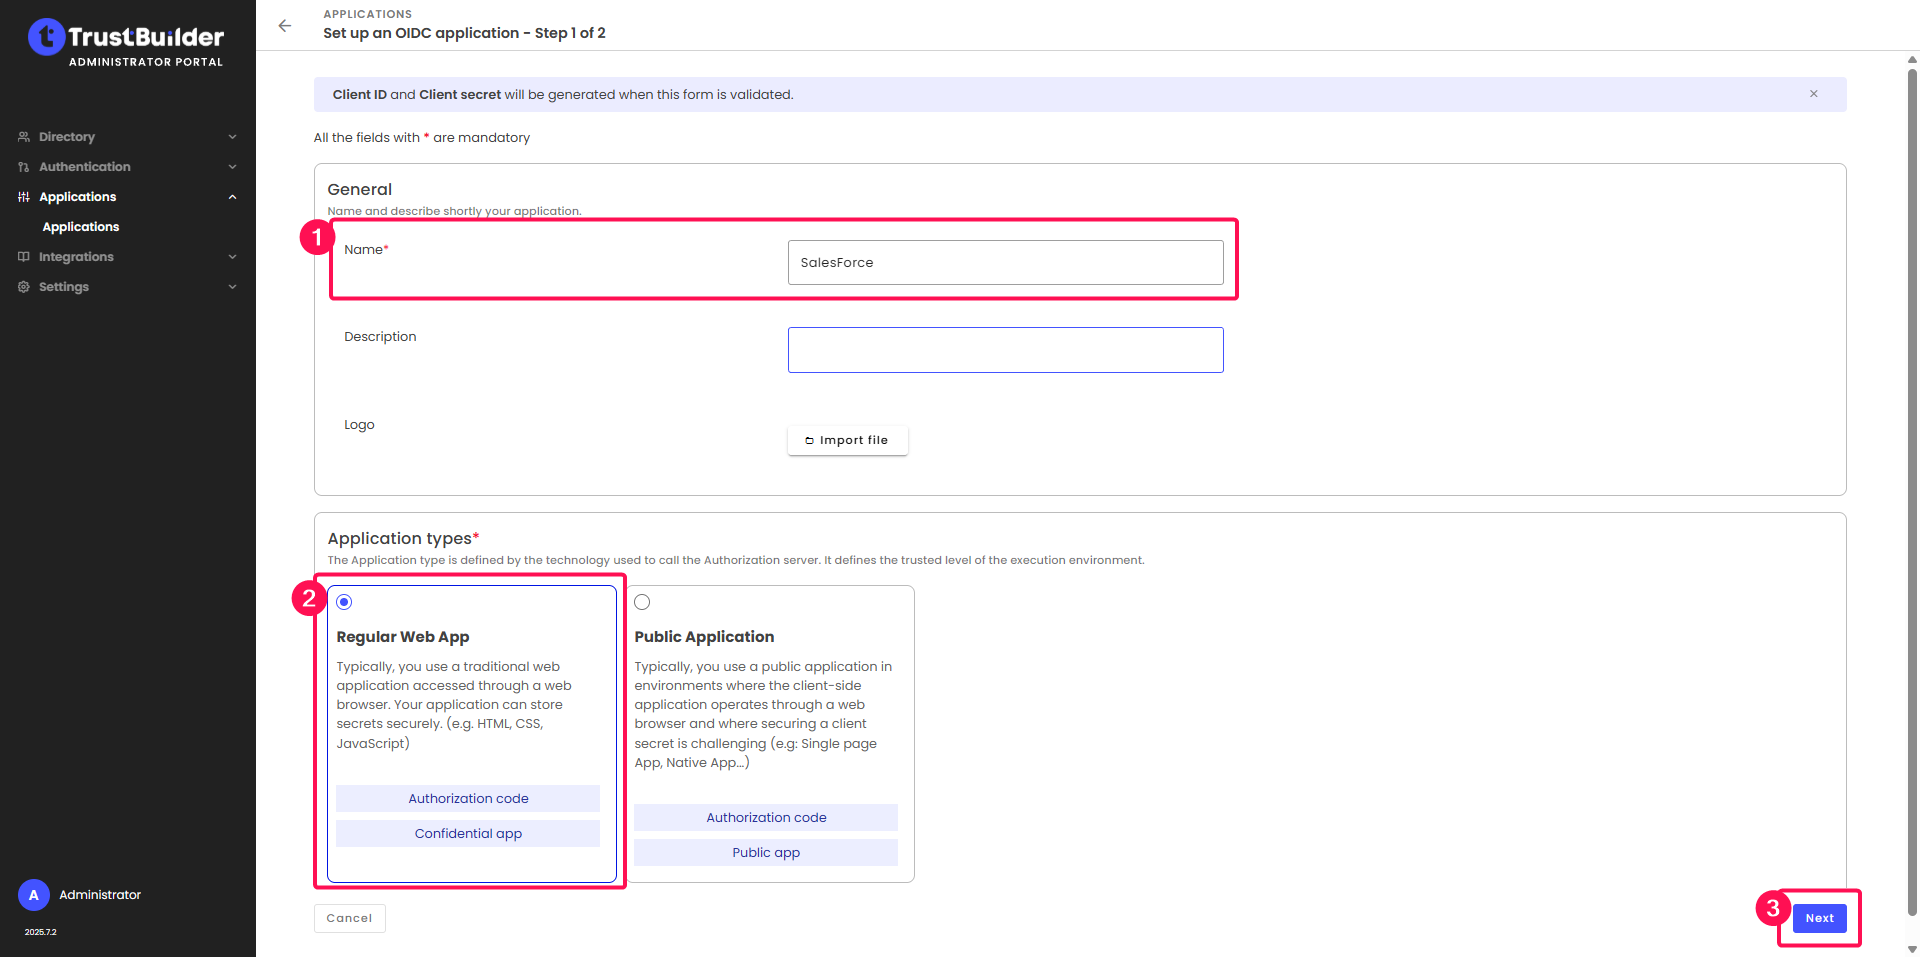Collapse the Applications menu chevron
The image size is (1920, 957).
point(232,197)
